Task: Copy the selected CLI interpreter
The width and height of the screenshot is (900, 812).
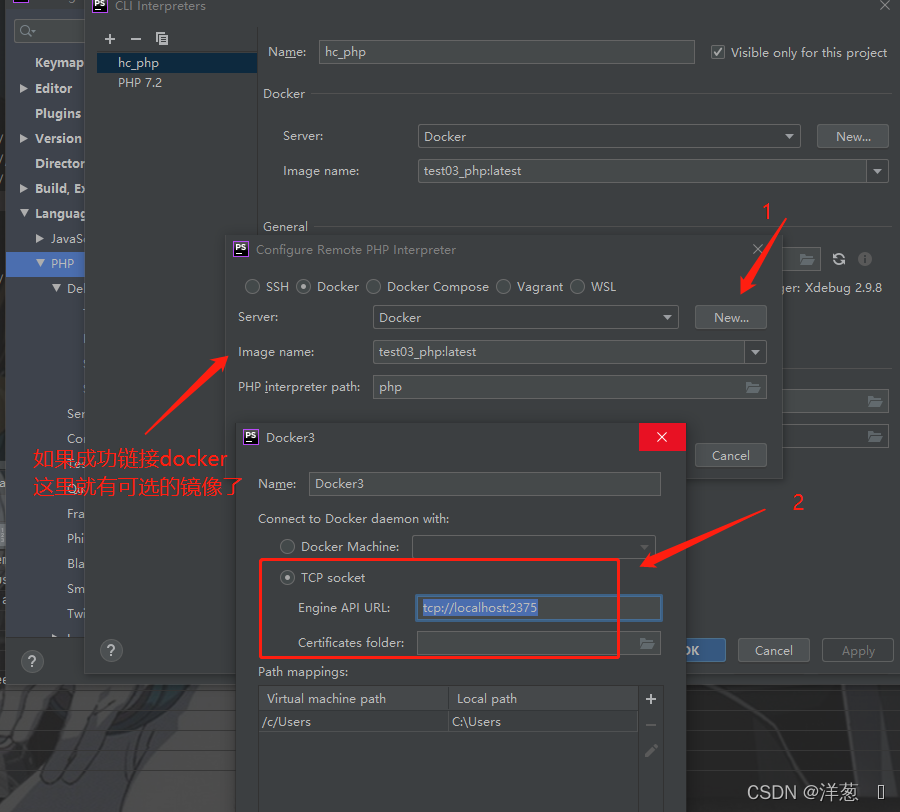Action: (x=162, y=38)
